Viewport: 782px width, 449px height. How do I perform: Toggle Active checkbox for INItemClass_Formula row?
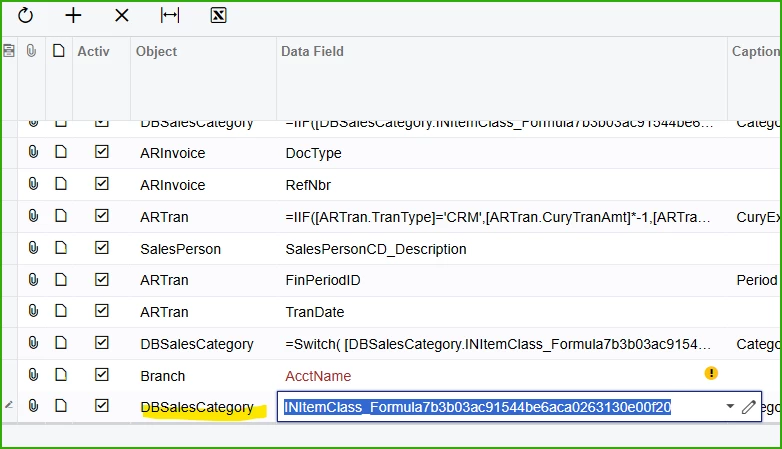[x=102, y=406]
